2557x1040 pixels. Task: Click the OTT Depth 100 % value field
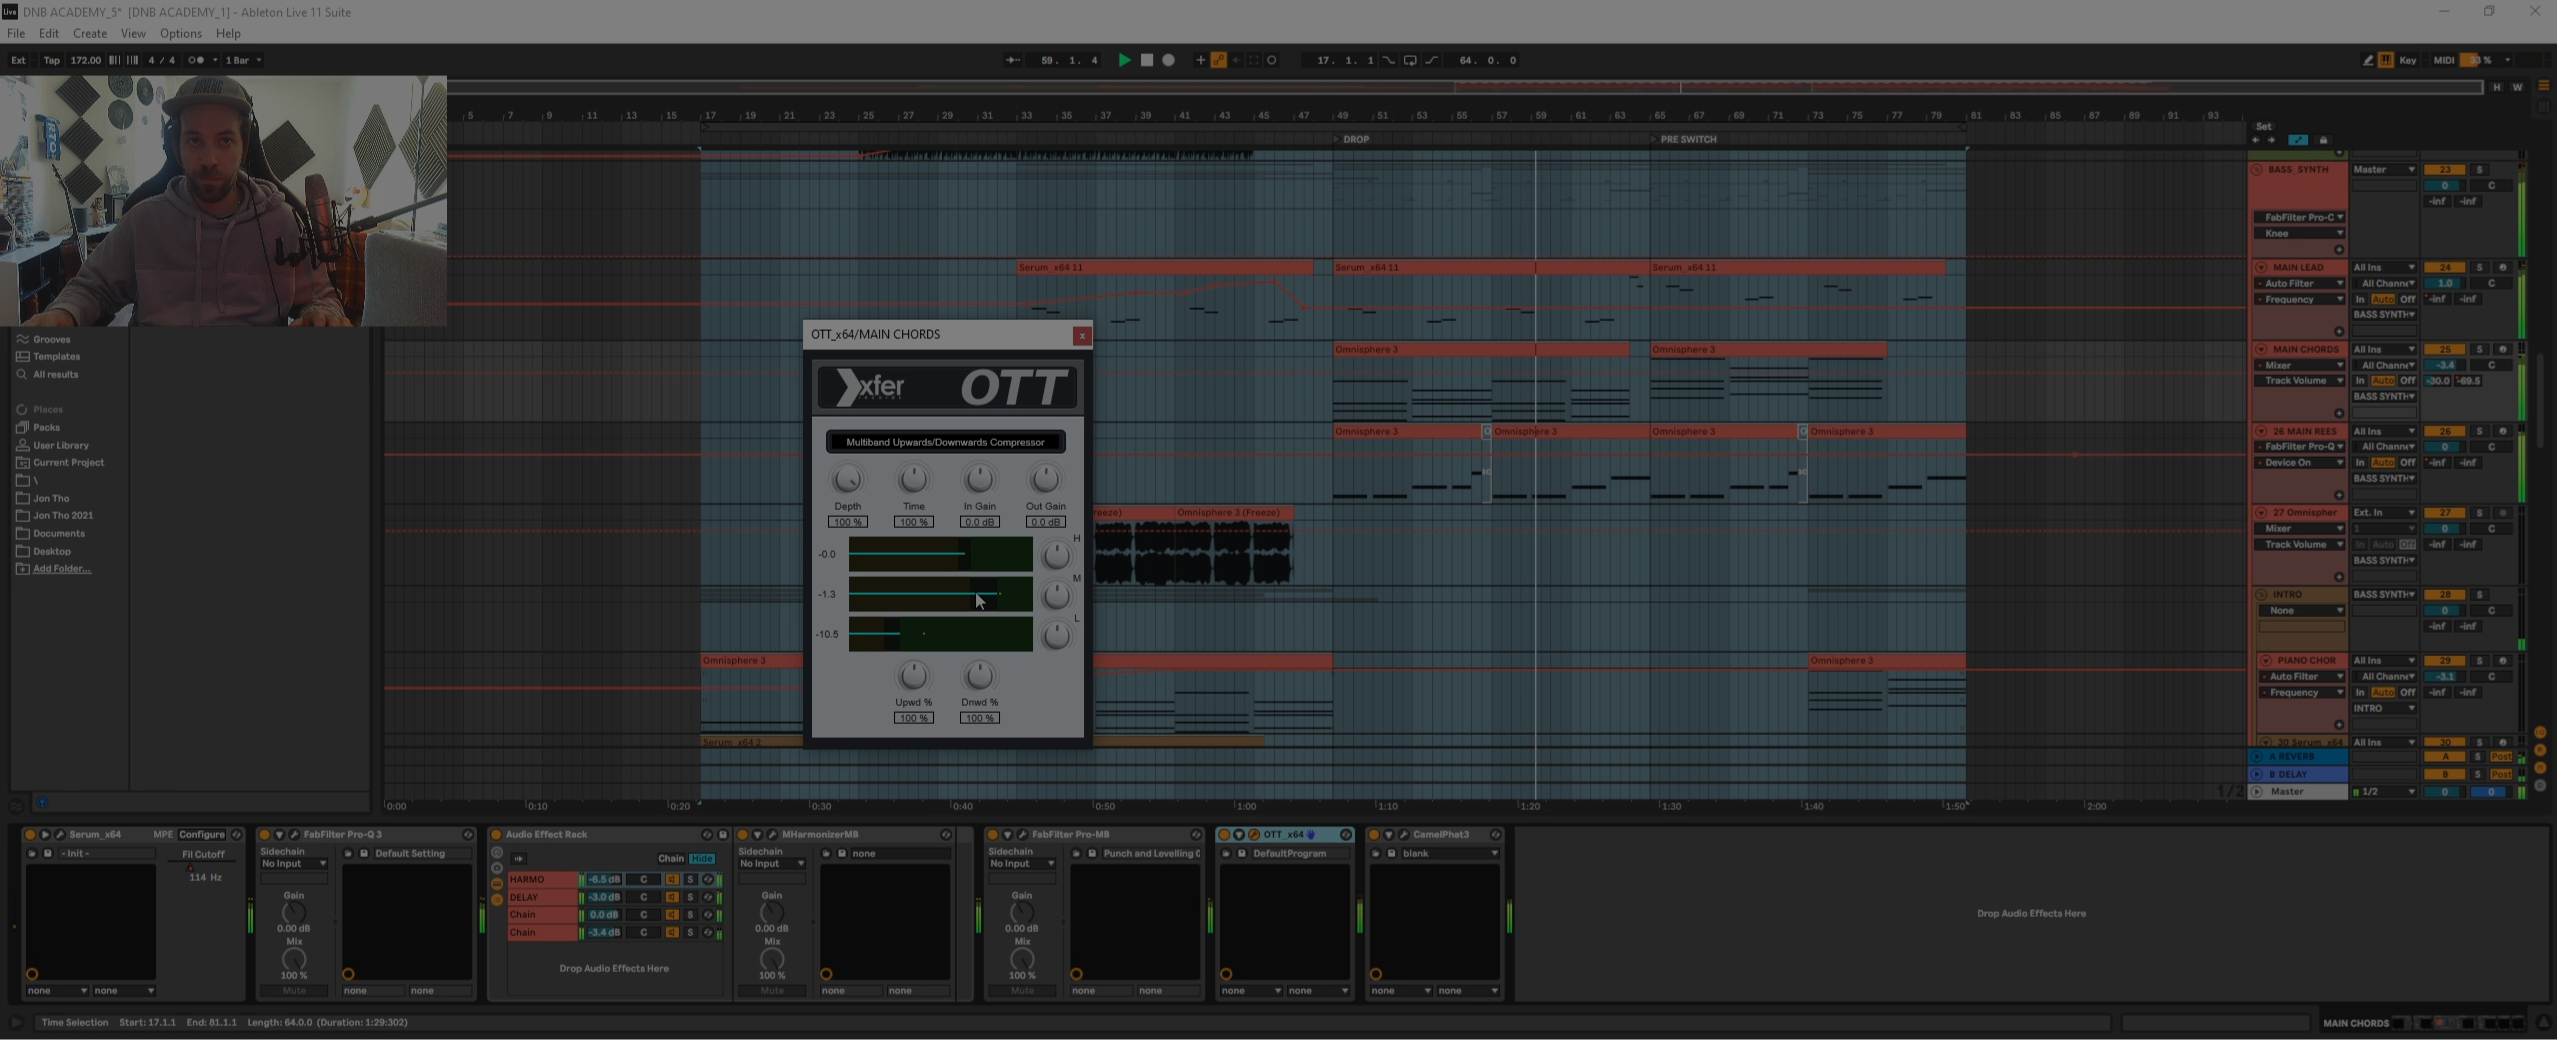tap(847, 522)
